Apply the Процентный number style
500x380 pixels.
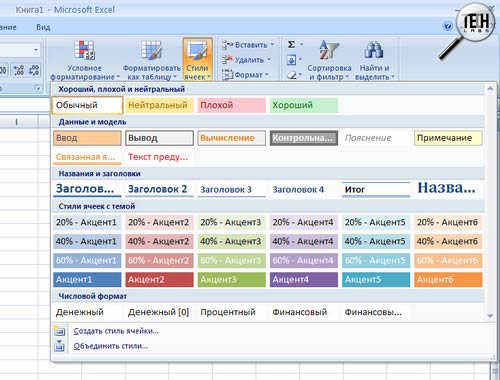tap(232, 312)
